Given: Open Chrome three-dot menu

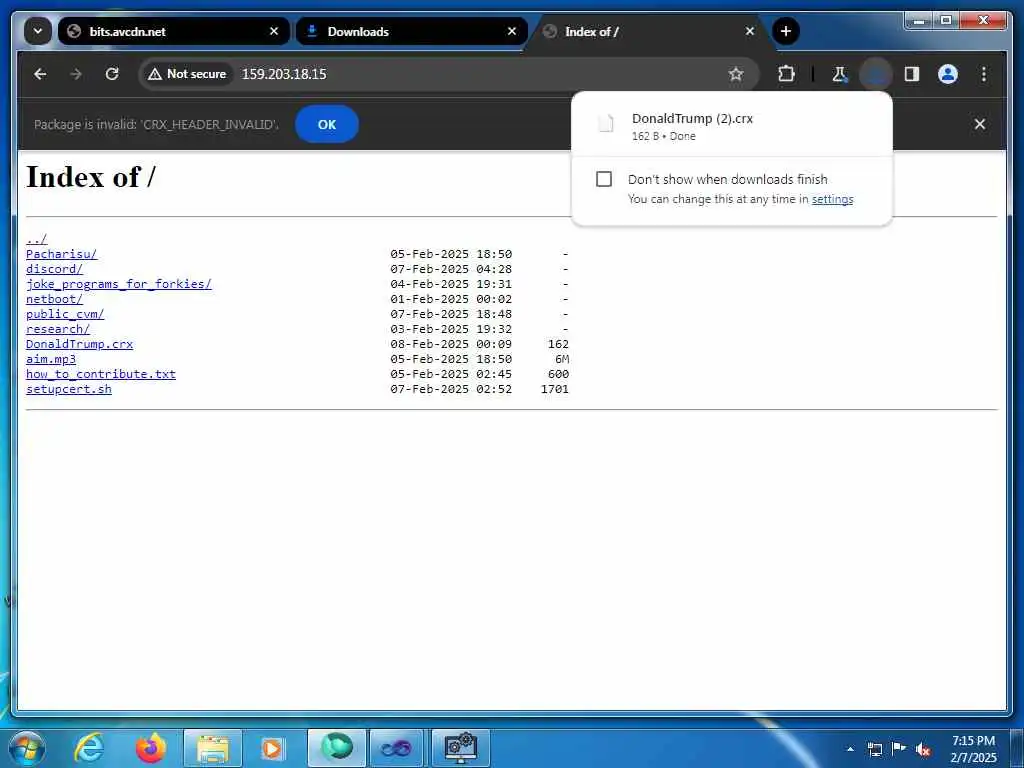Looking at the screenshot, I should 984,74.
